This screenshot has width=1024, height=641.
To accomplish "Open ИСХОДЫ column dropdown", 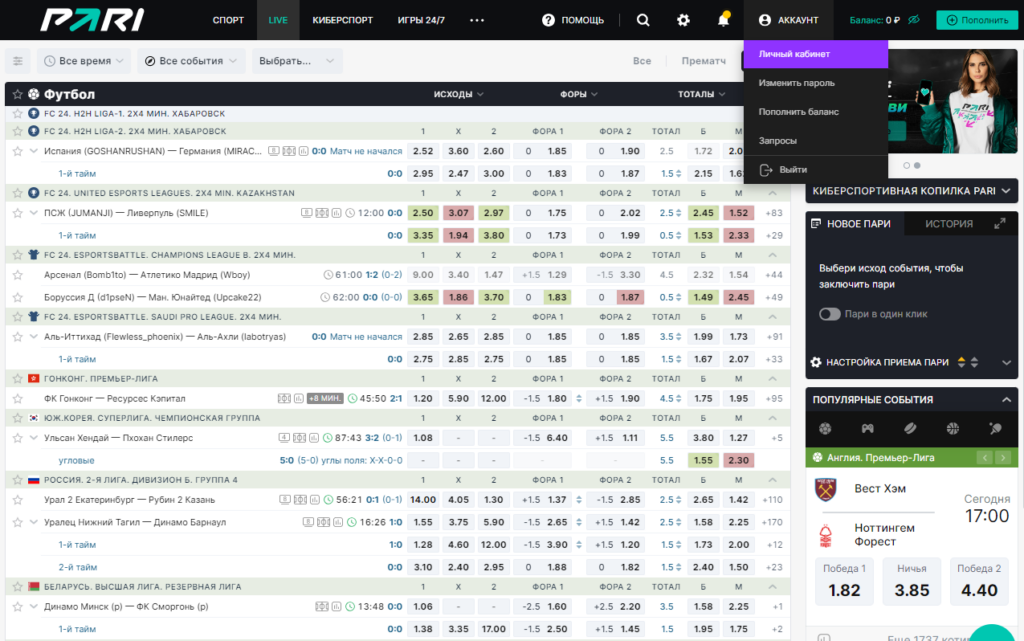I will click(458, 95).
